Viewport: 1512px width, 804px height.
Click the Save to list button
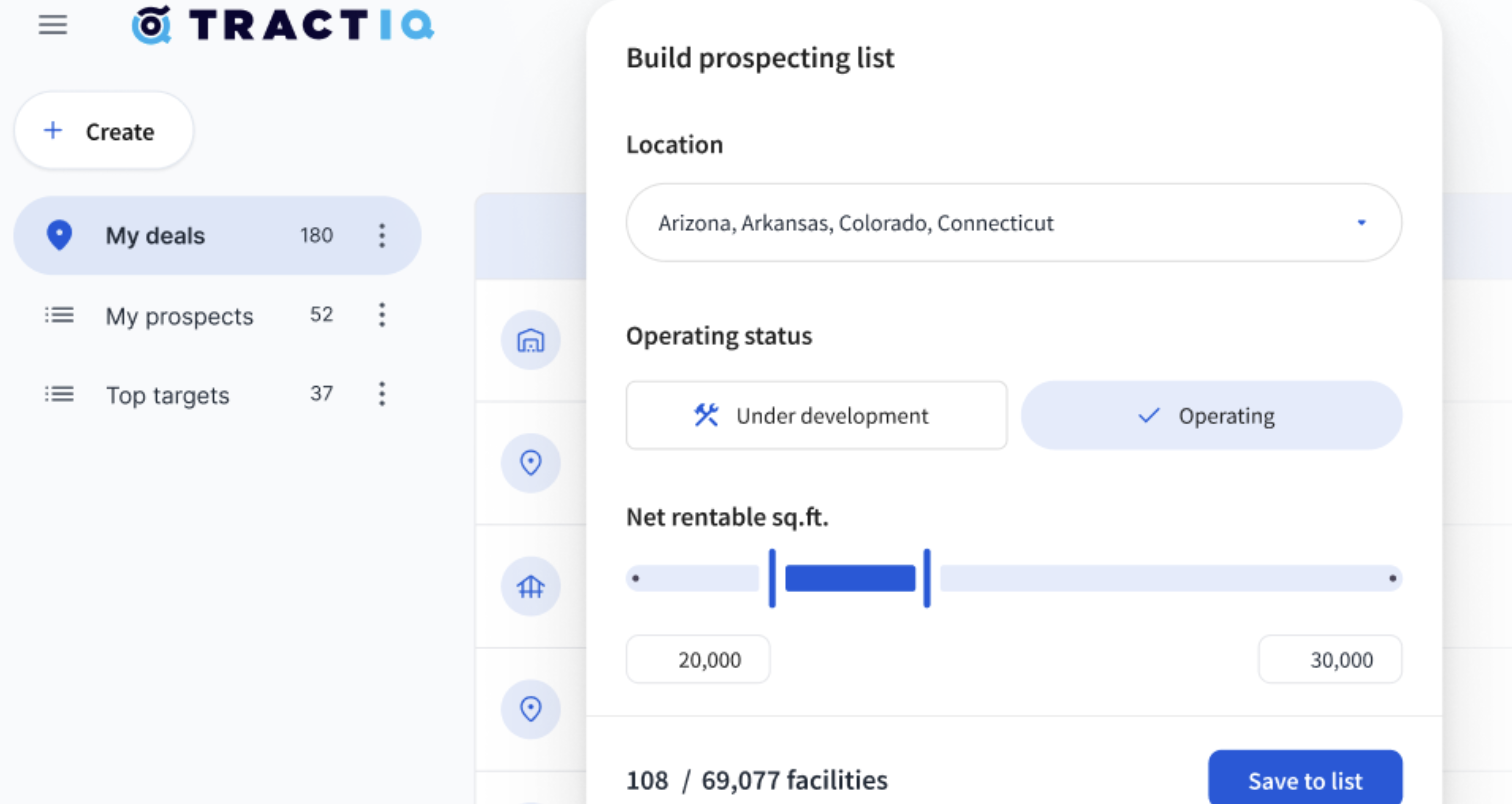[x=1305, y=780]
